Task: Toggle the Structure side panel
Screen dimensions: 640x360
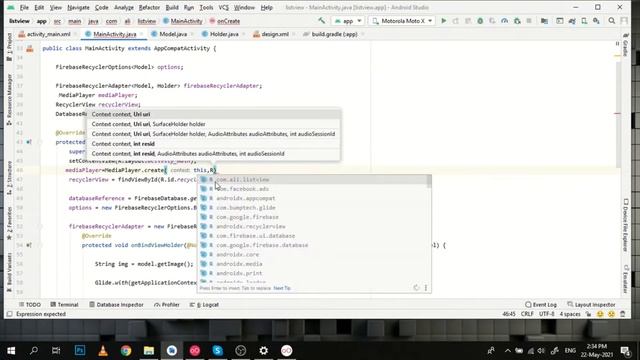Action: coord(9,178)
